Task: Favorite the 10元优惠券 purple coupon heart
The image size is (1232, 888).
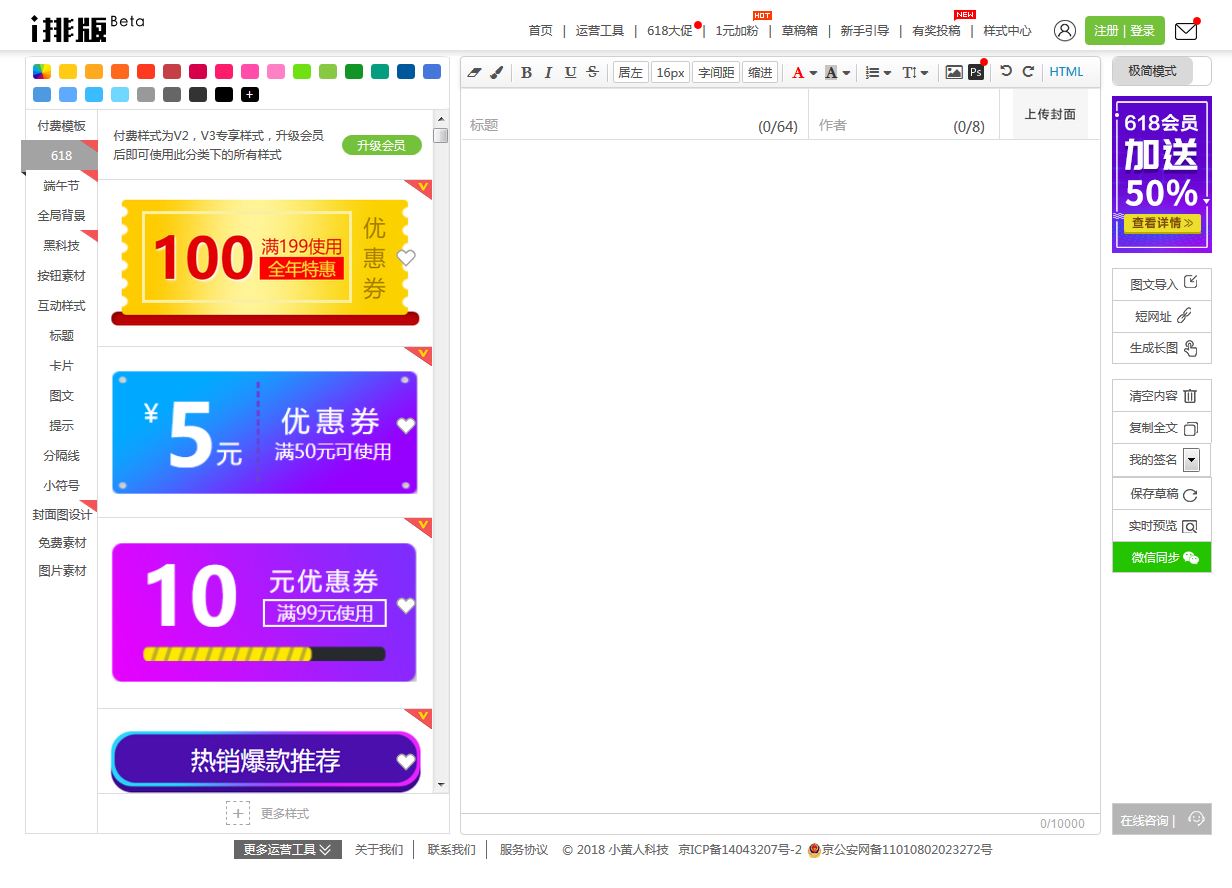Action: [405, 606]
